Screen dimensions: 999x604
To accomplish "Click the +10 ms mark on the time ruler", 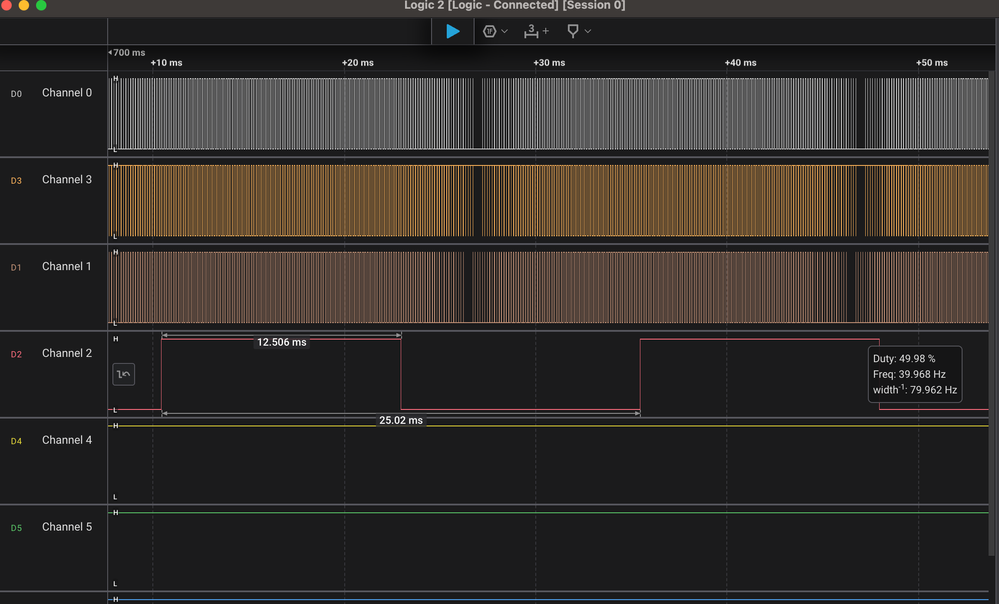I will pos(166,62).
